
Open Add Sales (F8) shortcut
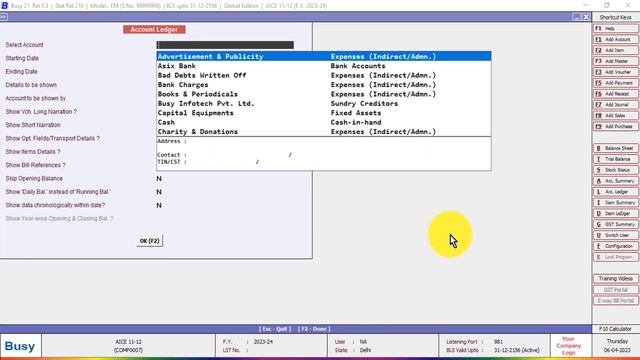tap(616, 116)
